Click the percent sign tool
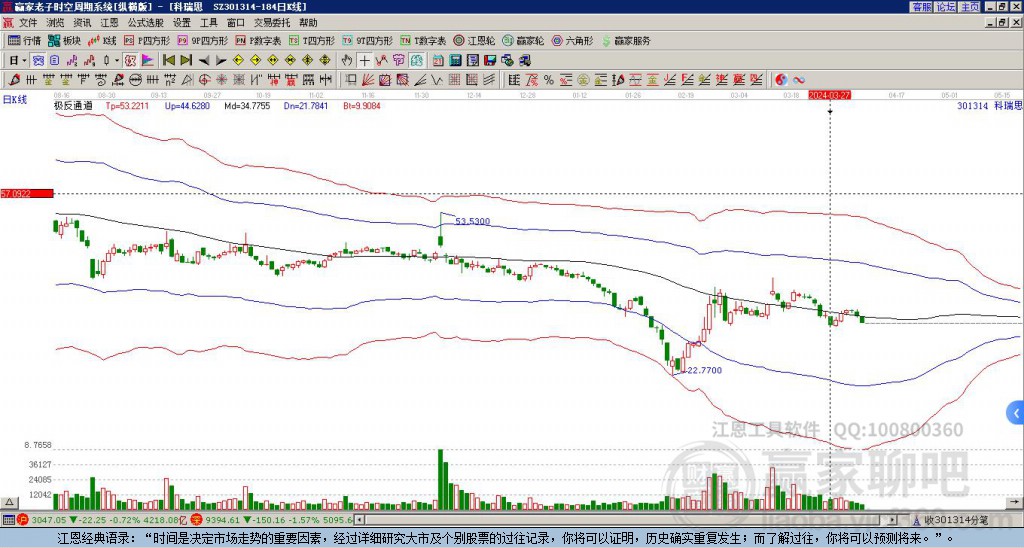Viewport: 1024px width, 548px height. coord(549,80)
